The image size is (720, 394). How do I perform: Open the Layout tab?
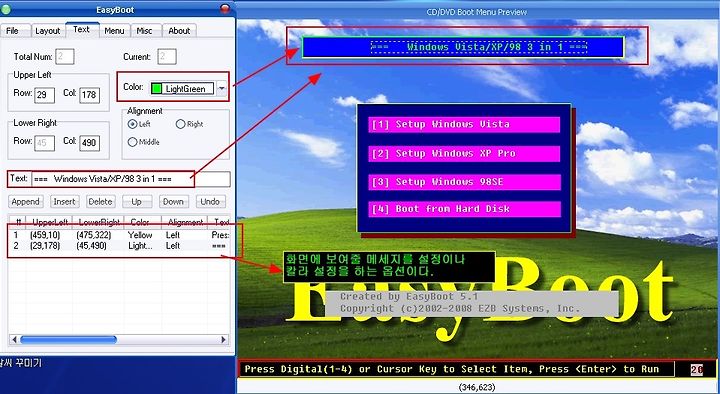pos(48,31)
